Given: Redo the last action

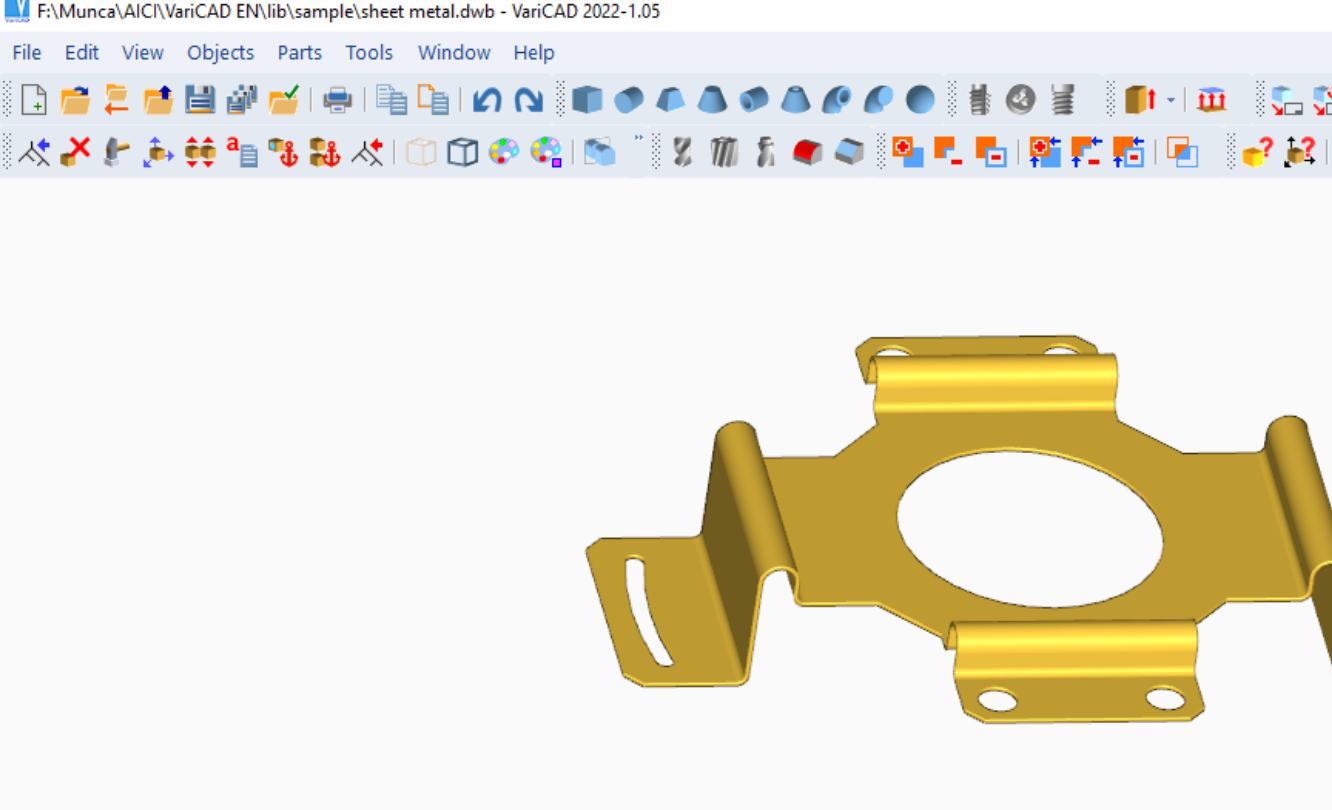Looking at the screenshot, I should pyautogui.click(x=528, y=99).
